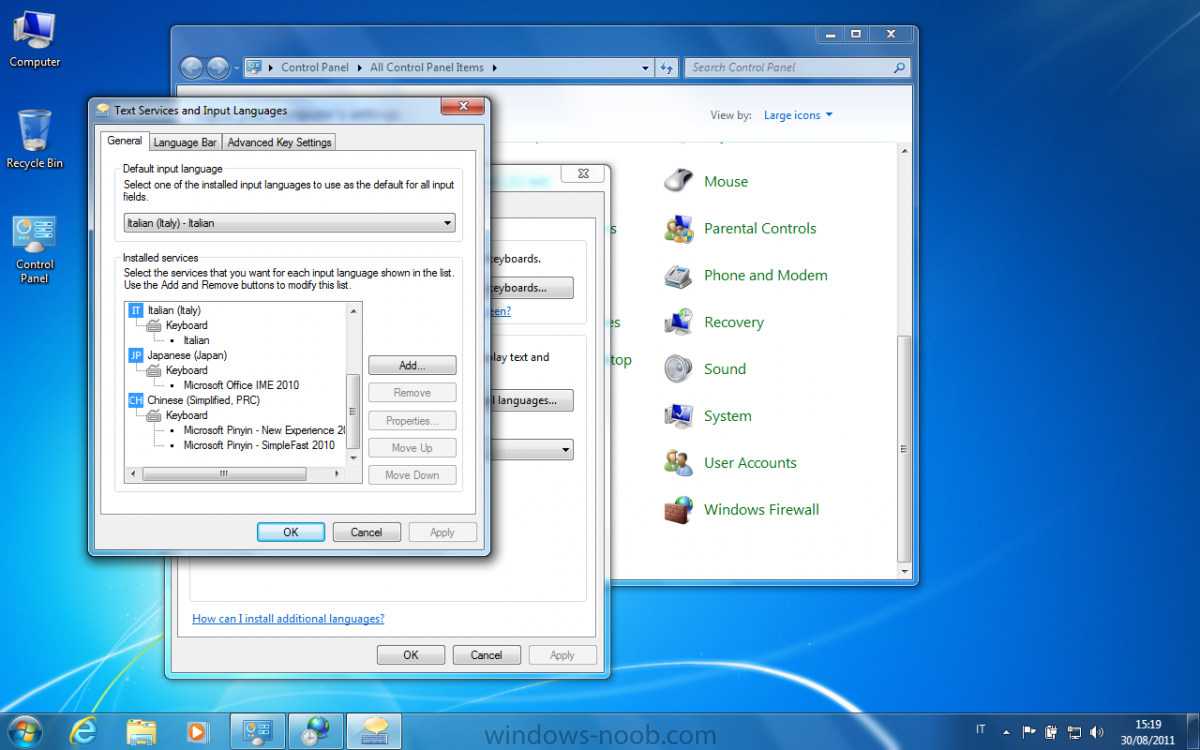Click the Back arrow in Control Panel
The image size is (1200, 750).
(191, 67)
